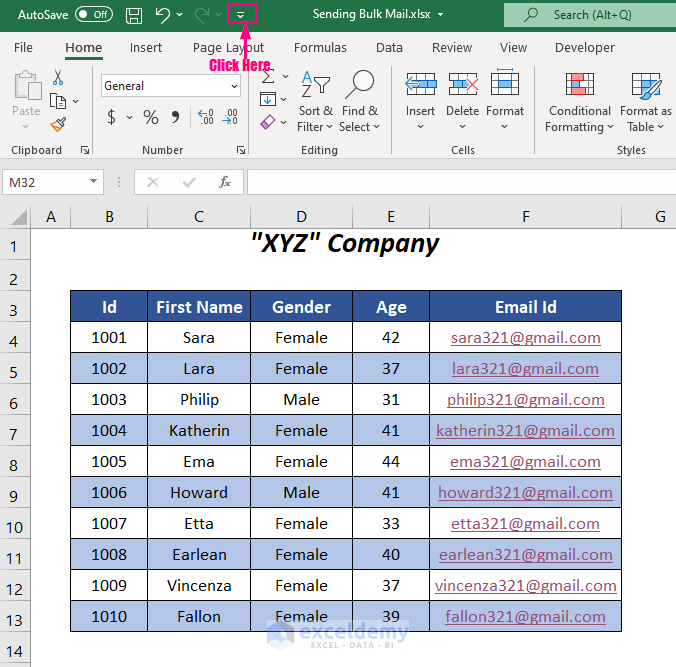676x667 pixels.
Task: Click the philip321@gmail.com hyperlink
Action: tap(526, 400)
